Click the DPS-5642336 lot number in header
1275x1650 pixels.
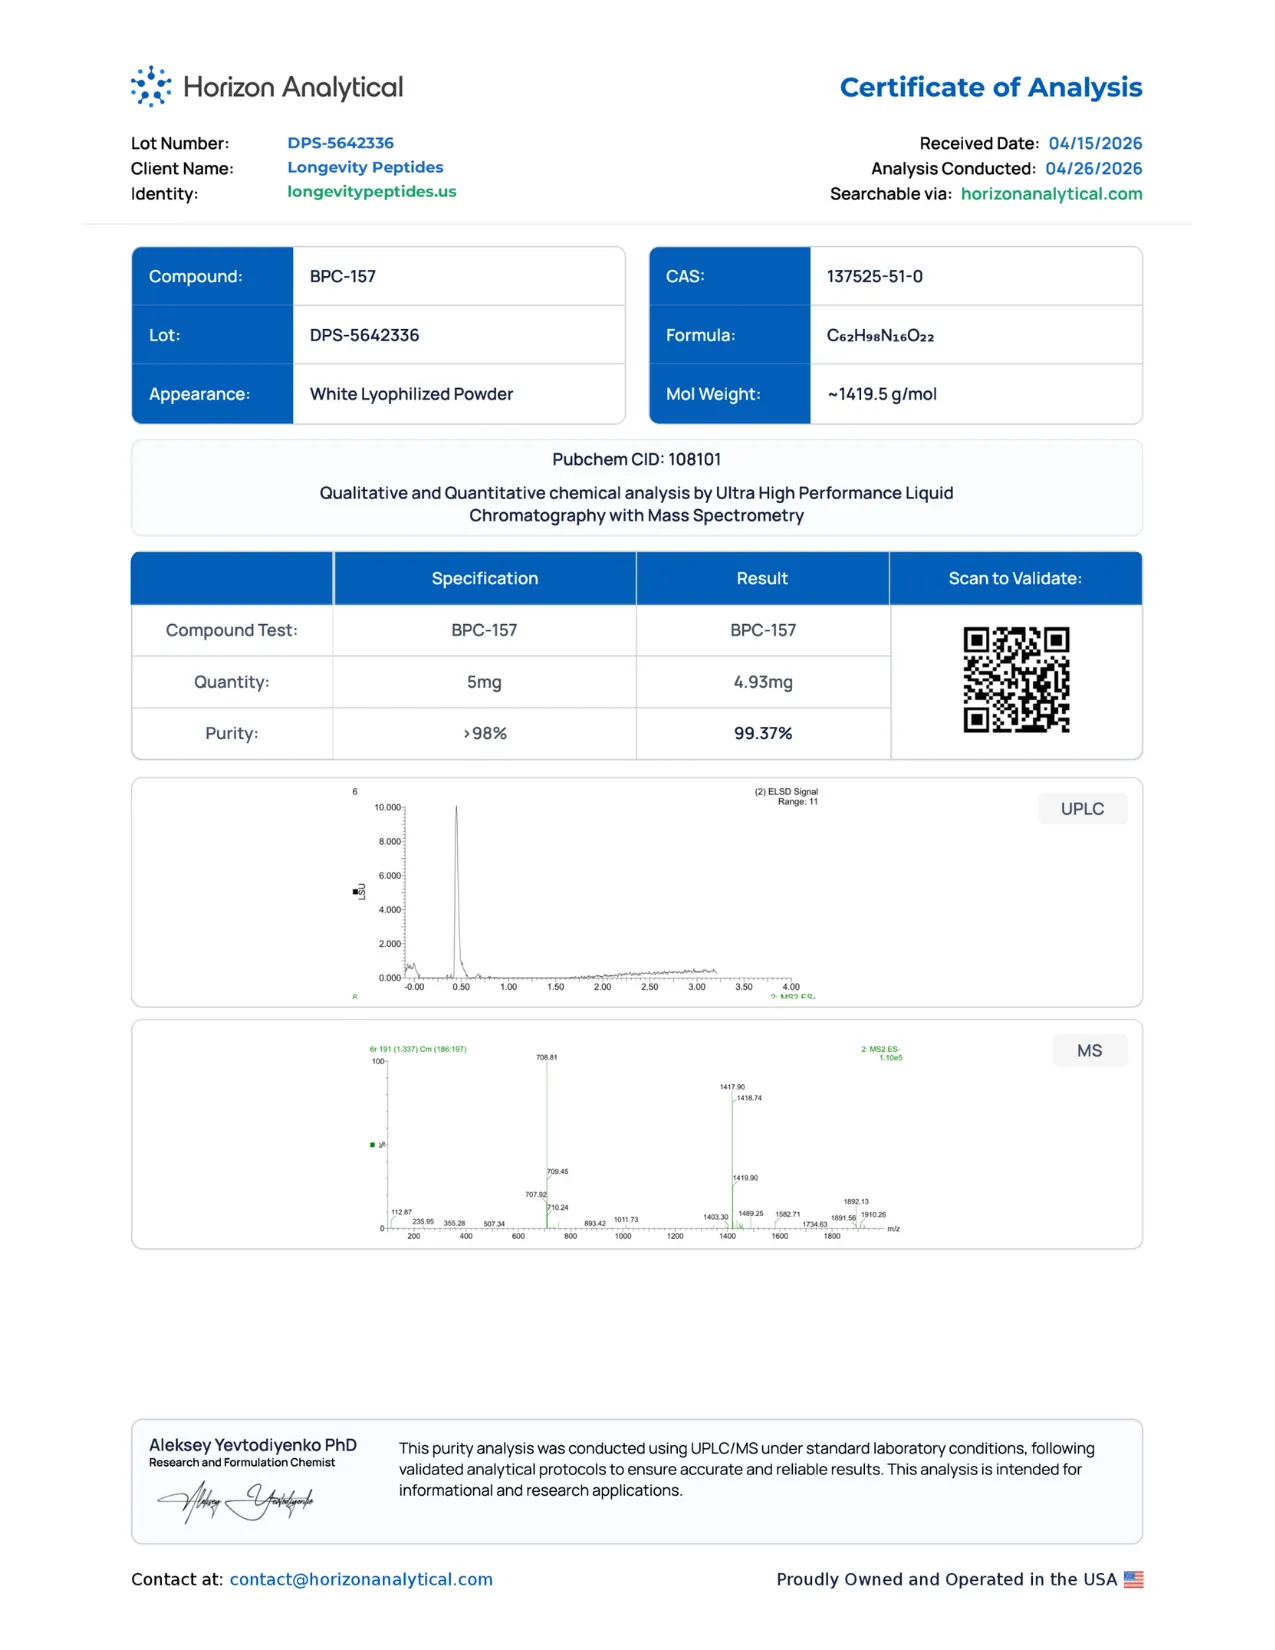tap(341, 143)
